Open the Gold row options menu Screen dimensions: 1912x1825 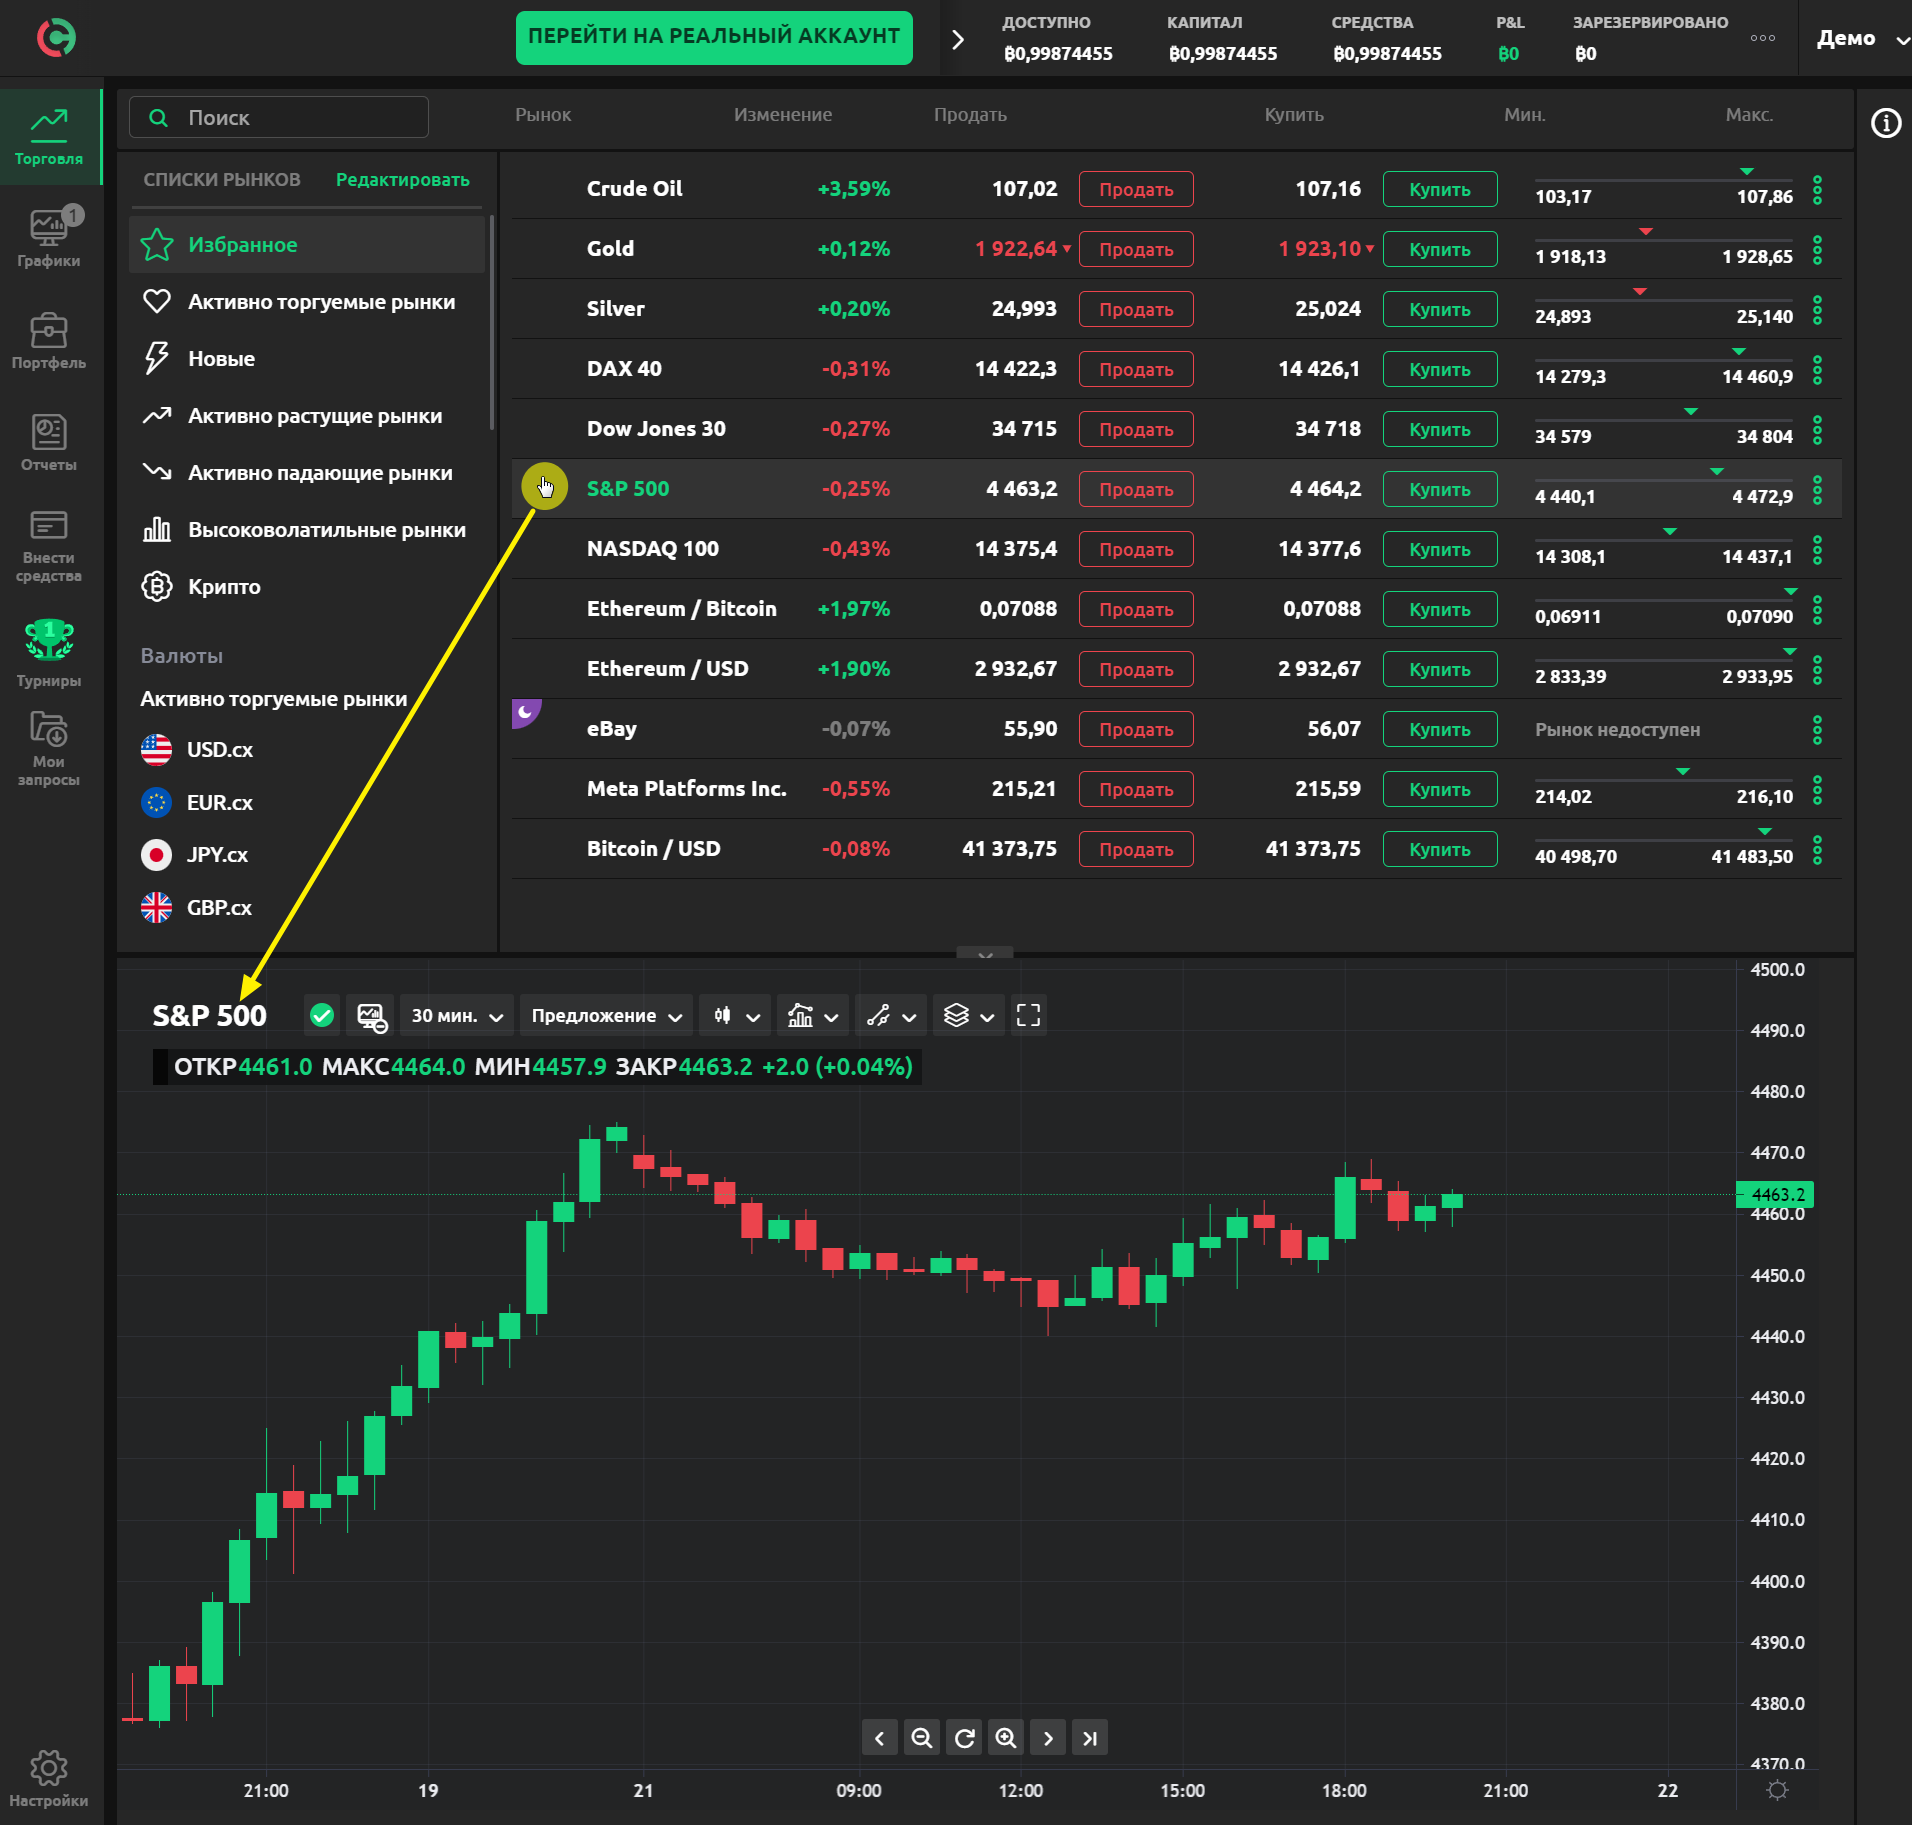coord(1818,249)
